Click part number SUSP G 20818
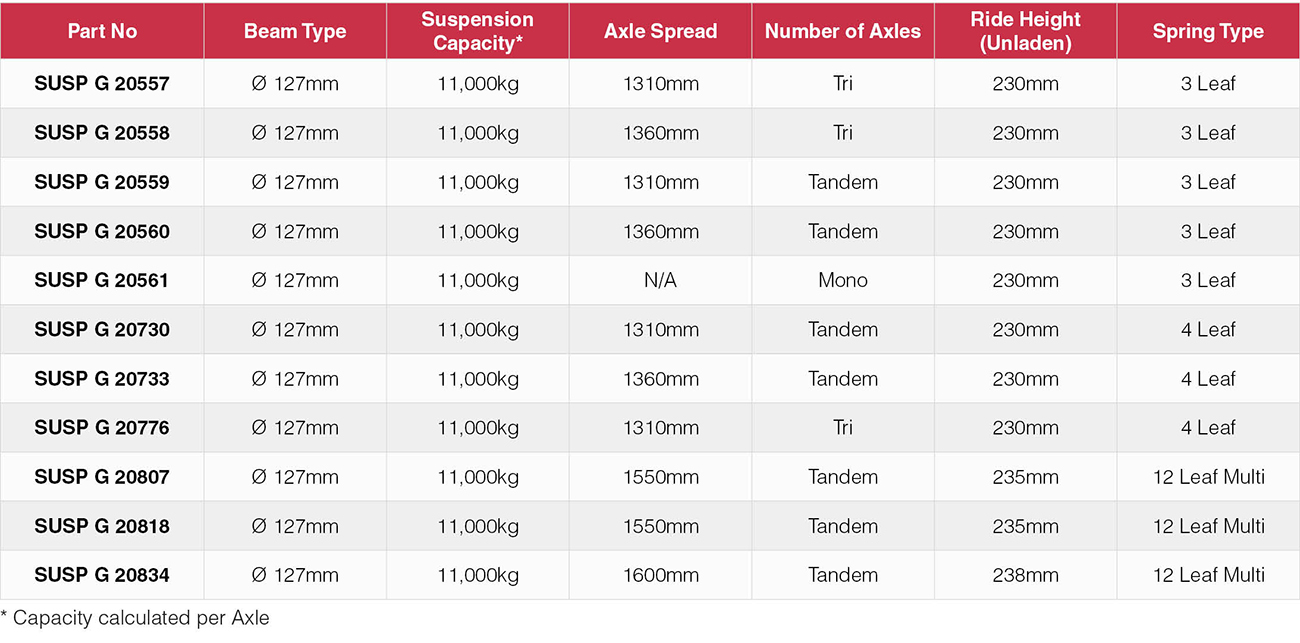This screenshot has height=643, width=1300. pyautogui.click(x=102, y=526)
